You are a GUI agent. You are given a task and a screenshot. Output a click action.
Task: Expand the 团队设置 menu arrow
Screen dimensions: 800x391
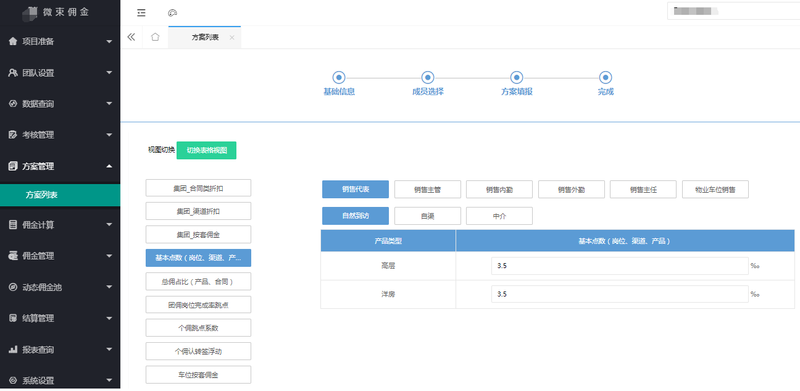(x=109, y=73)
